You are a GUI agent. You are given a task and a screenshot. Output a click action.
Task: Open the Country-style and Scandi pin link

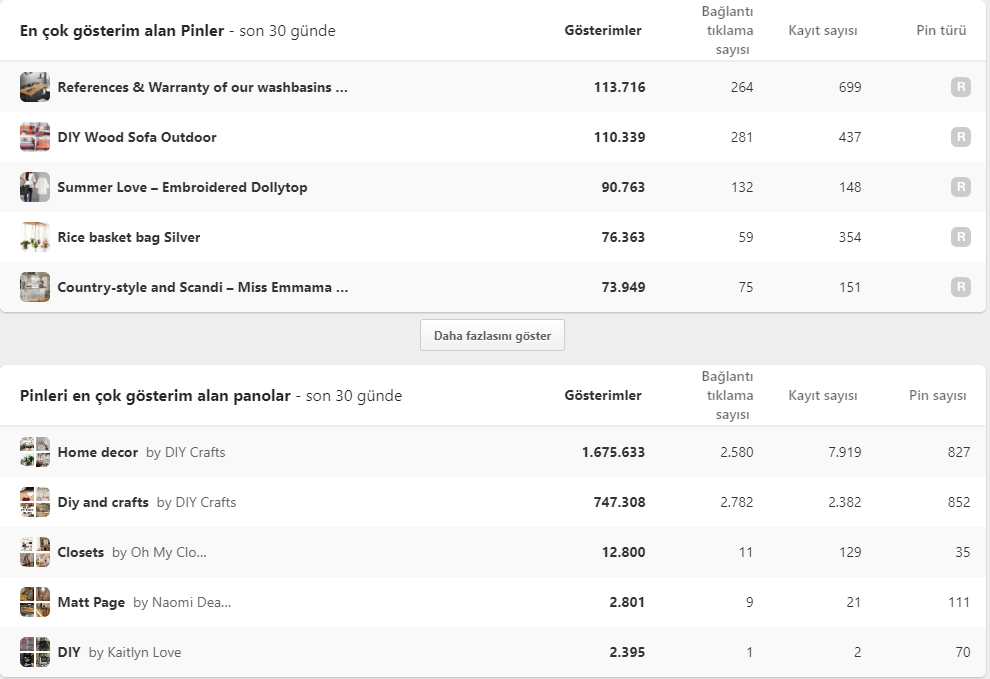[203, 287]
